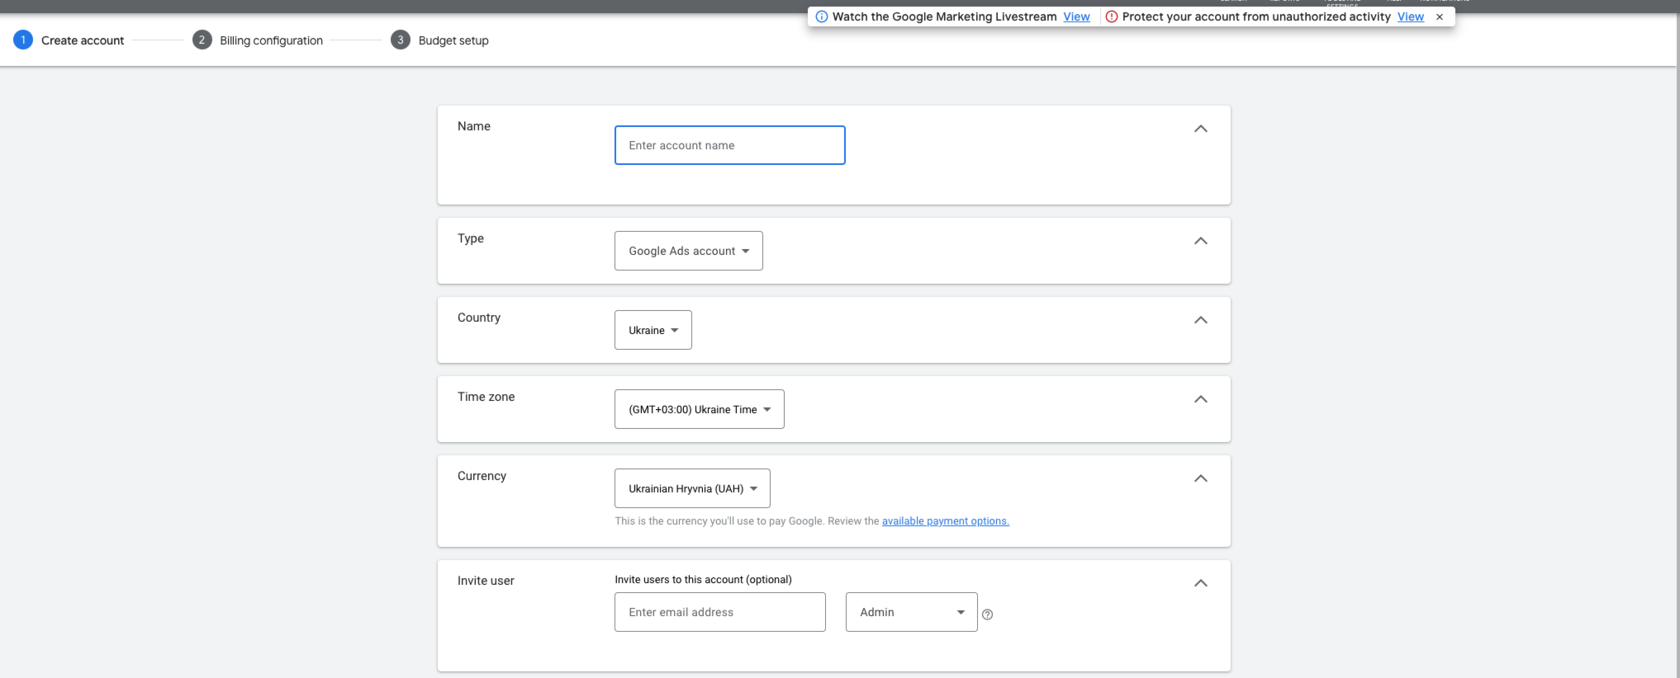The image size is (1680, 678).
Task: Collapse the Name section chevron
Action: pos(1200,129)
